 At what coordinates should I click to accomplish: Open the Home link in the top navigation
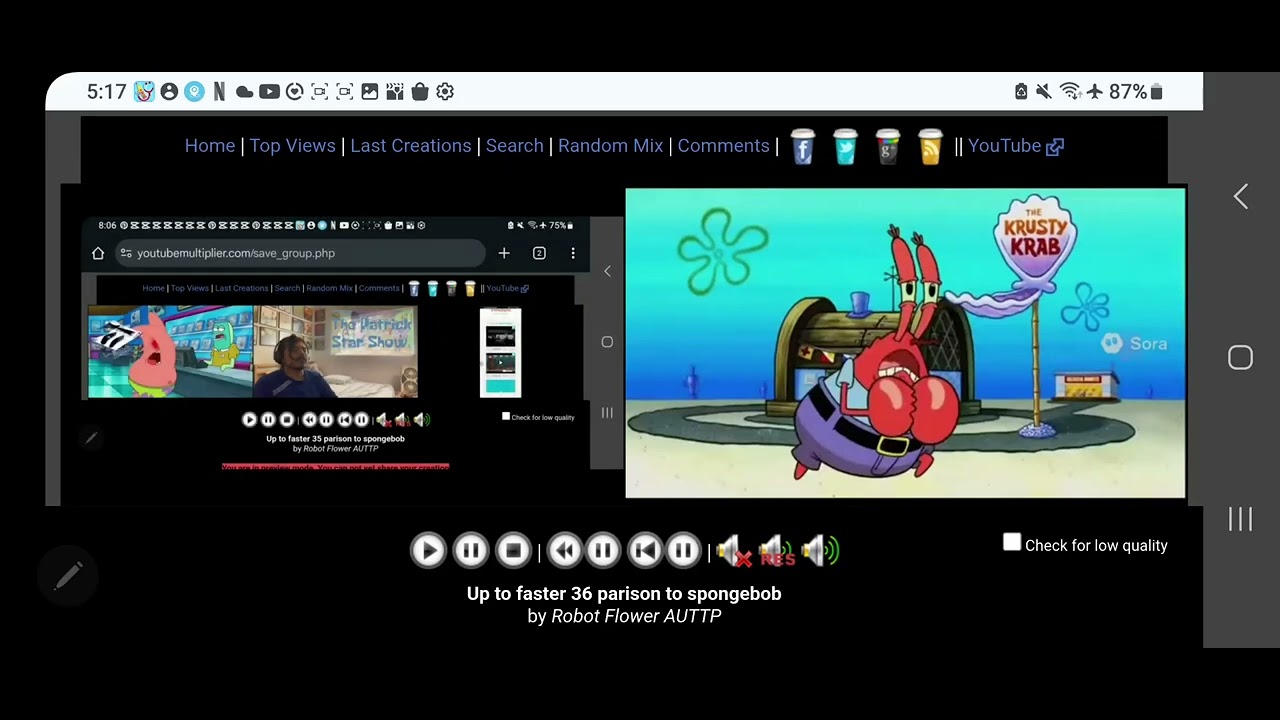point(210,145)
